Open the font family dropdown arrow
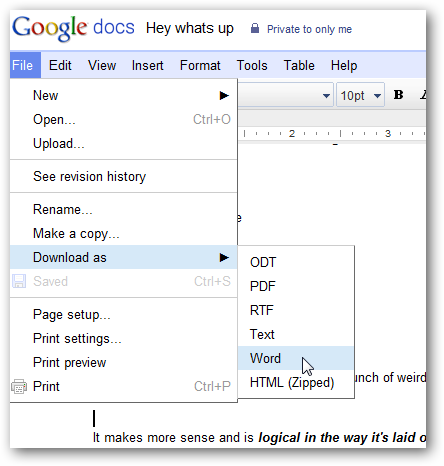Viewport: 444px width, 466px height. [x=326, y=96]
